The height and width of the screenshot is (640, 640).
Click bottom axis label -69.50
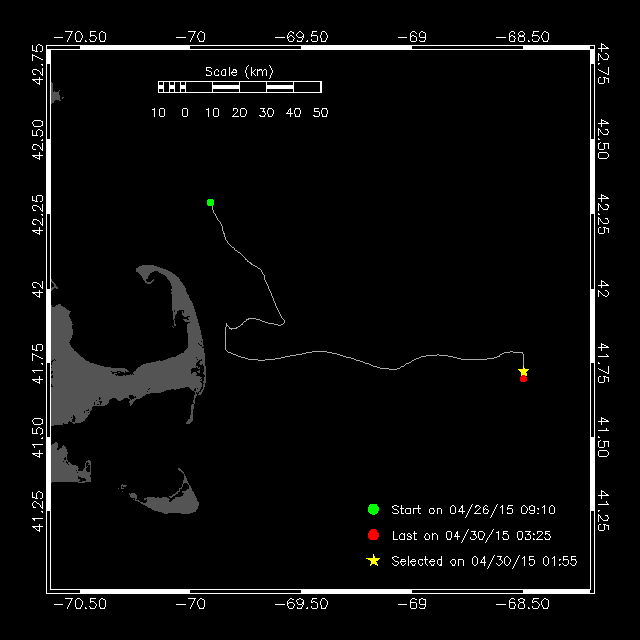point(301,604)
